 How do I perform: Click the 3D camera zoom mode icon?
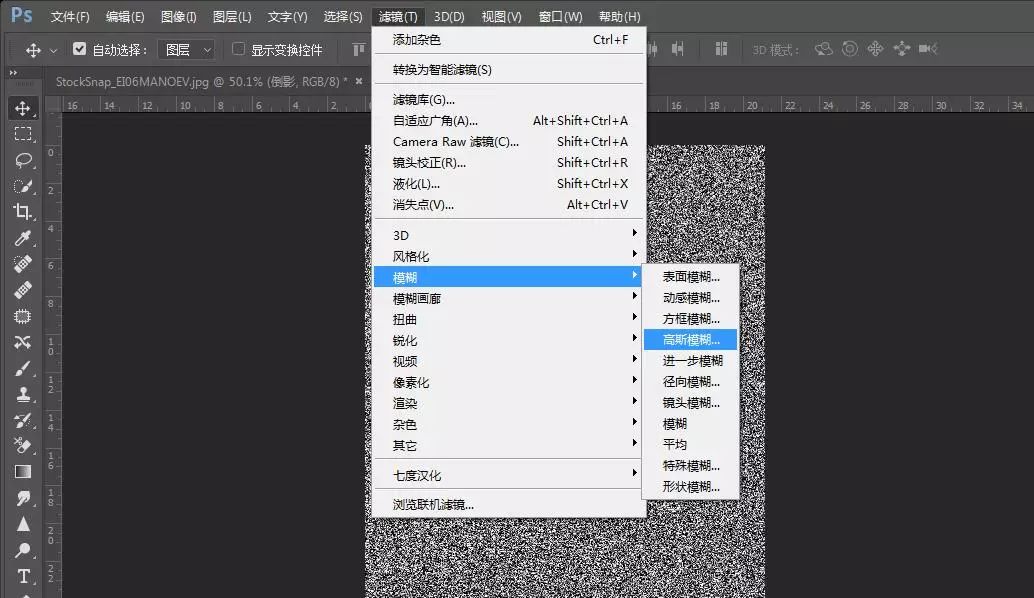928,49
